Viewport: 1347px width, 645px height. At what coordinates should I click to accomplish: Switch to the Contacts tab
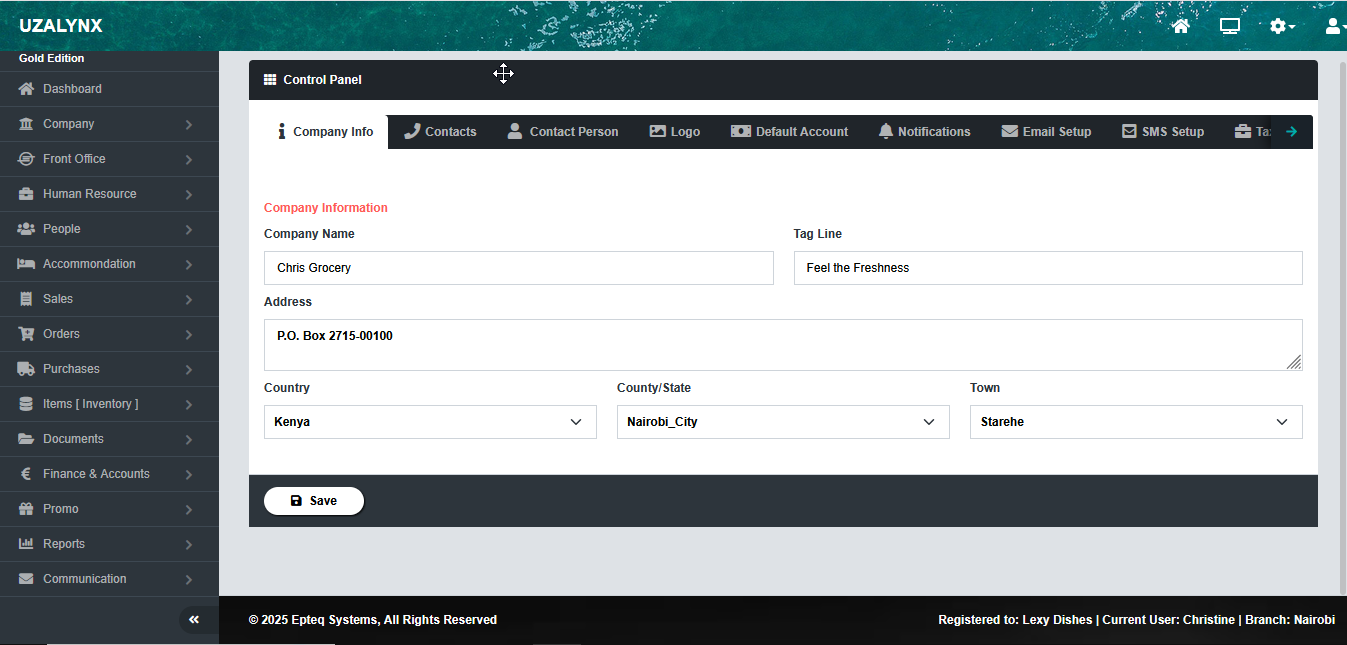(440, 132)
